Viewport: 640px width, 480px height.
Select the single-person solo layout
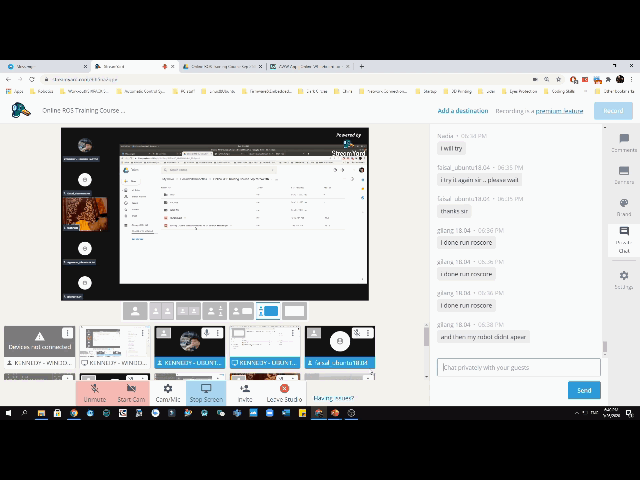pos(135,311)
